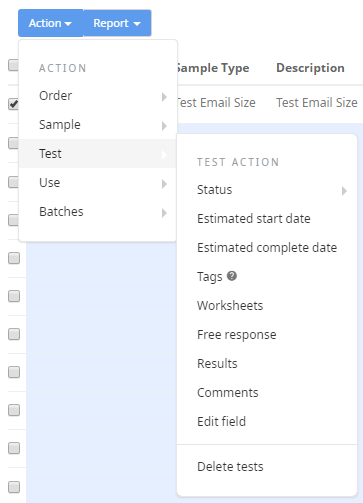Viewport: 363px width, 503px height.
Task: Expand the Order submenu
Action: pos(98,96)
